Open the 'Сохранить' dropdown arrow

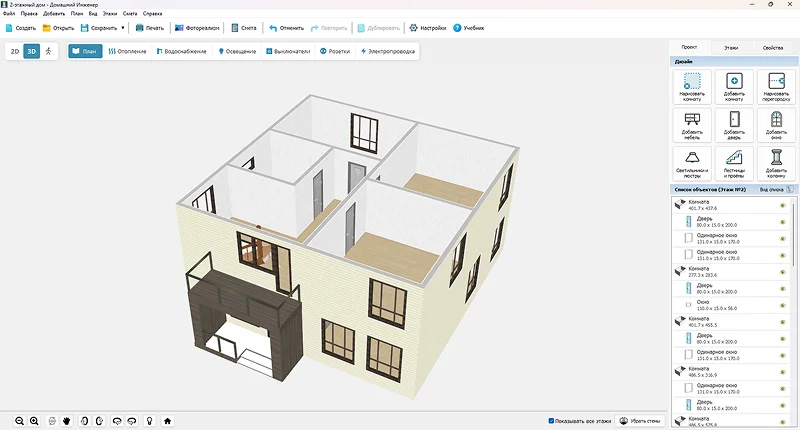[122, 28]
